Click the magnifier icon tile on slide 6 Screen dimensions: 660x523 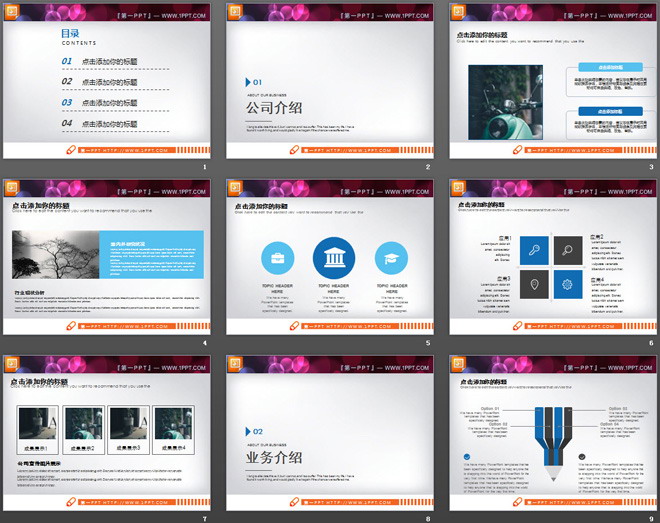coord(568,251)
